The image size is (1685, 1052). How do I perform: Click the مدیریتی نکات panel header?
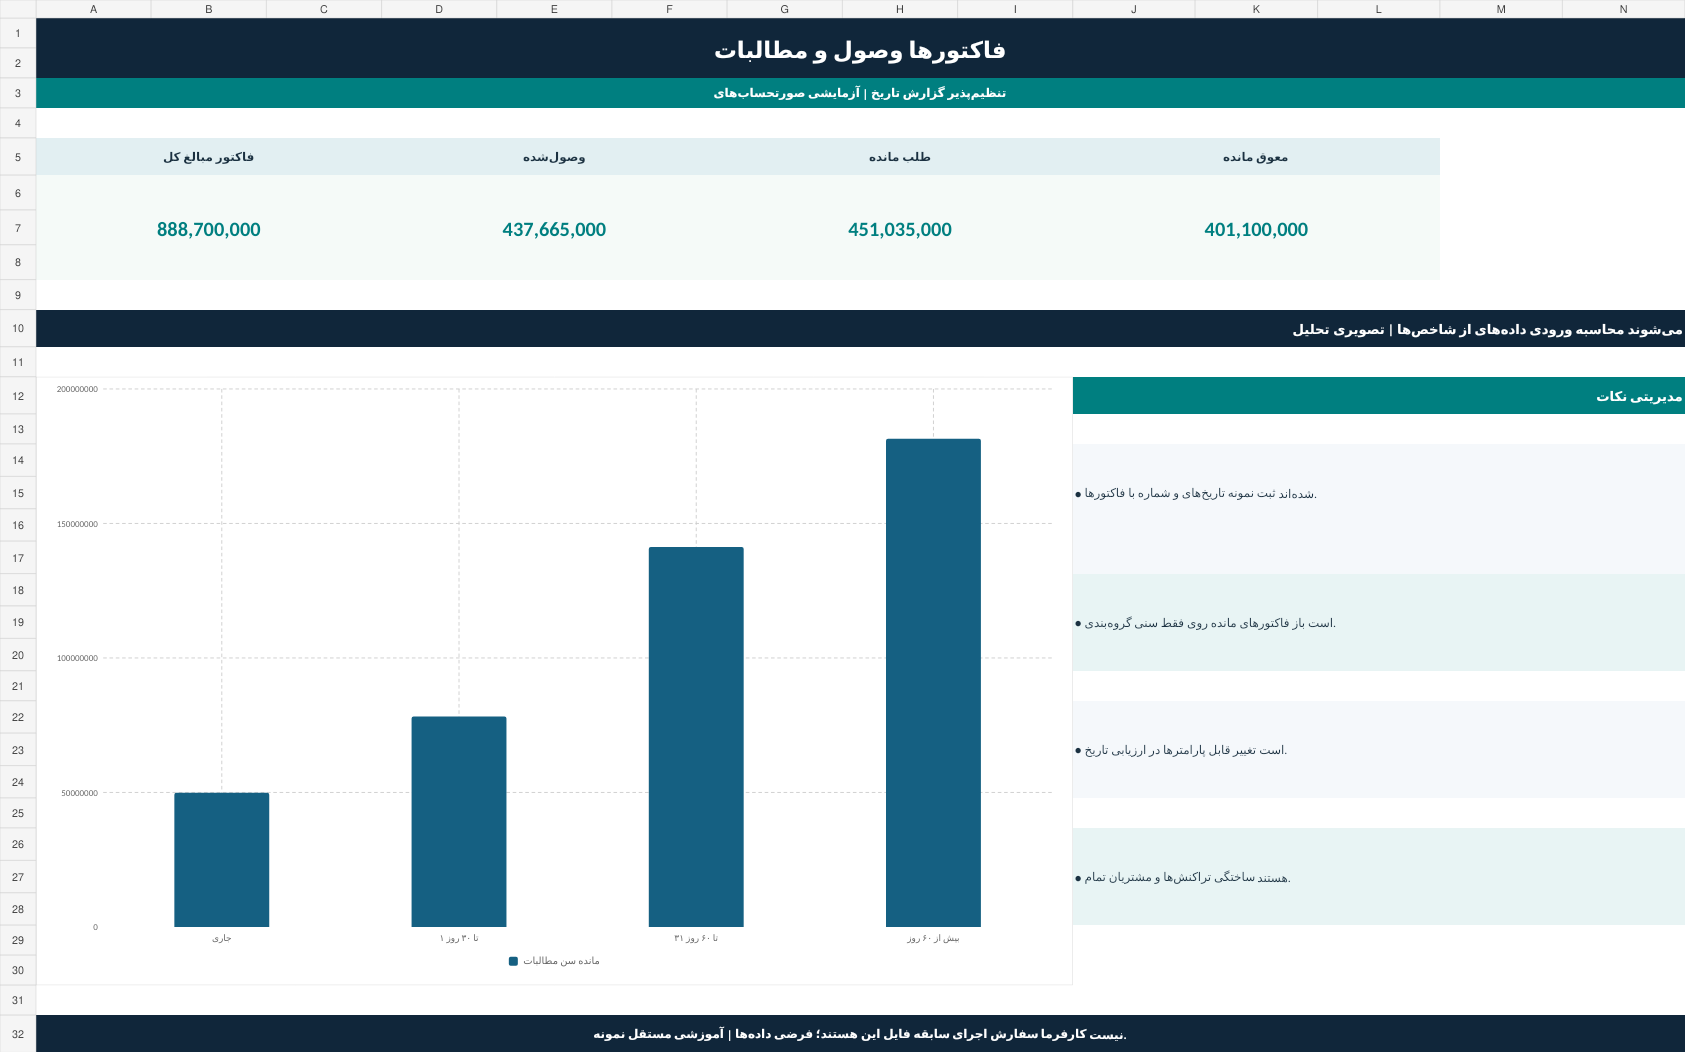click(1379, 396)
